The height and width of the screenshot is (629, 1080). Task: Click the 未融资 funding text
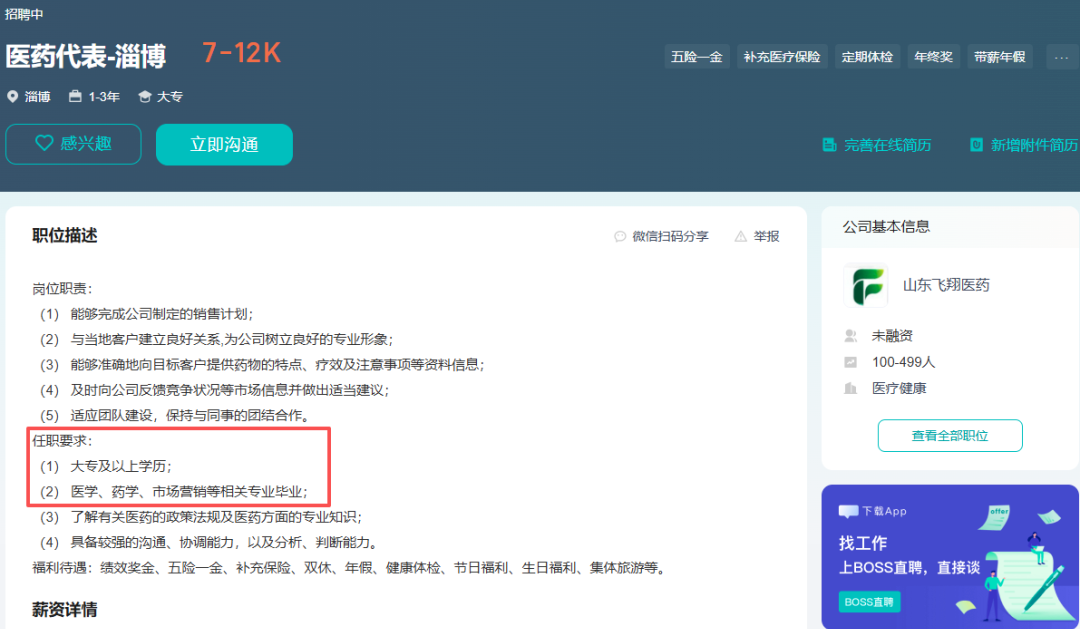tap(892, 336)
